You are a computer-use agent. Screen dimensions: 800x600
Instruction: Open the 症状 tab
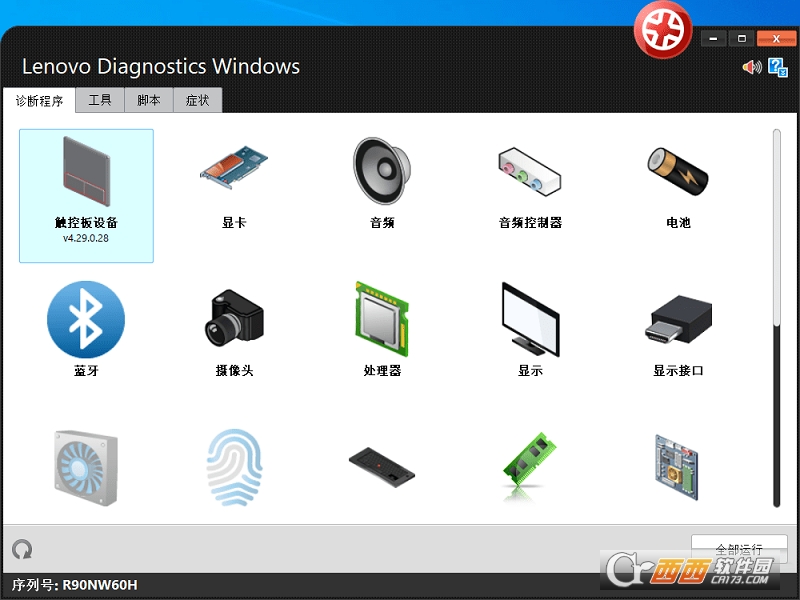pyautogui.click(x=198, y=100)
